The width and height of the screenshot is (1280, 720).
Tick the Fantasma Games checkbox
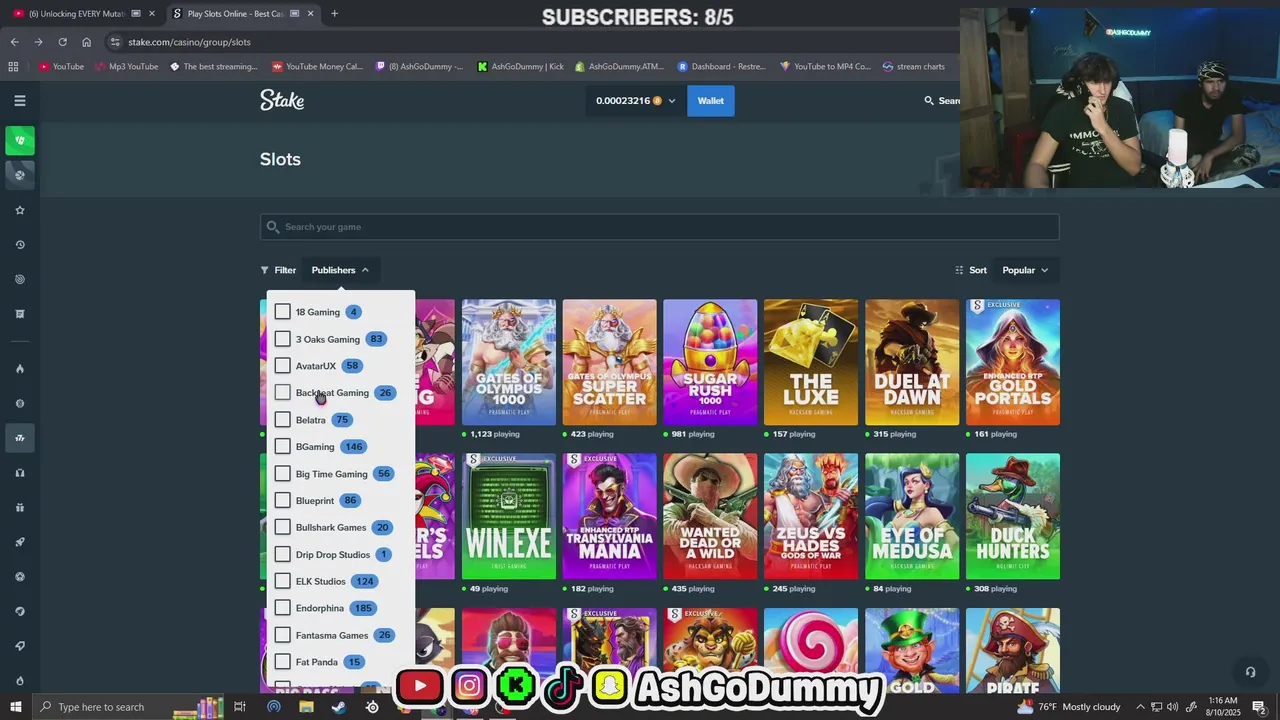coord(282,635)
